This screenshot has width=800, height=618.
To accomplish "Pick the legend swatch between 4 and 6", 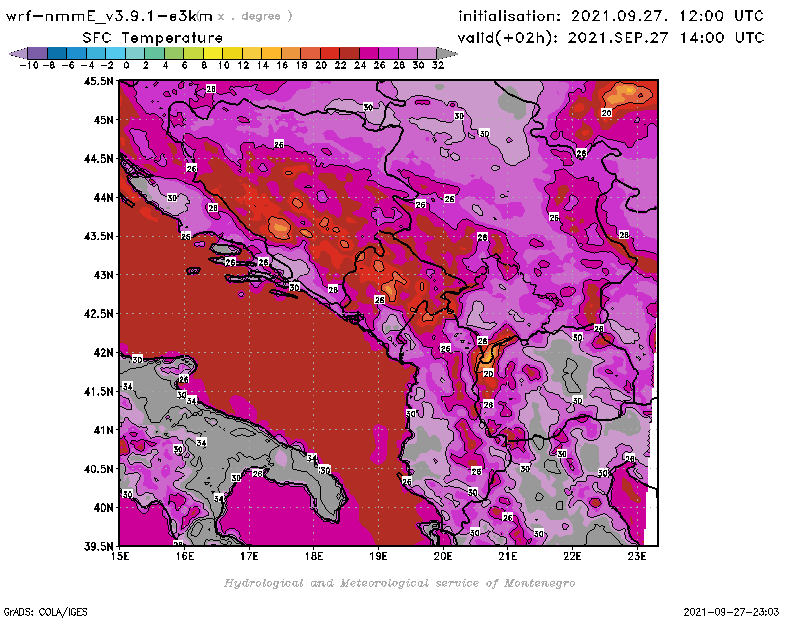I will pos(174,53).
